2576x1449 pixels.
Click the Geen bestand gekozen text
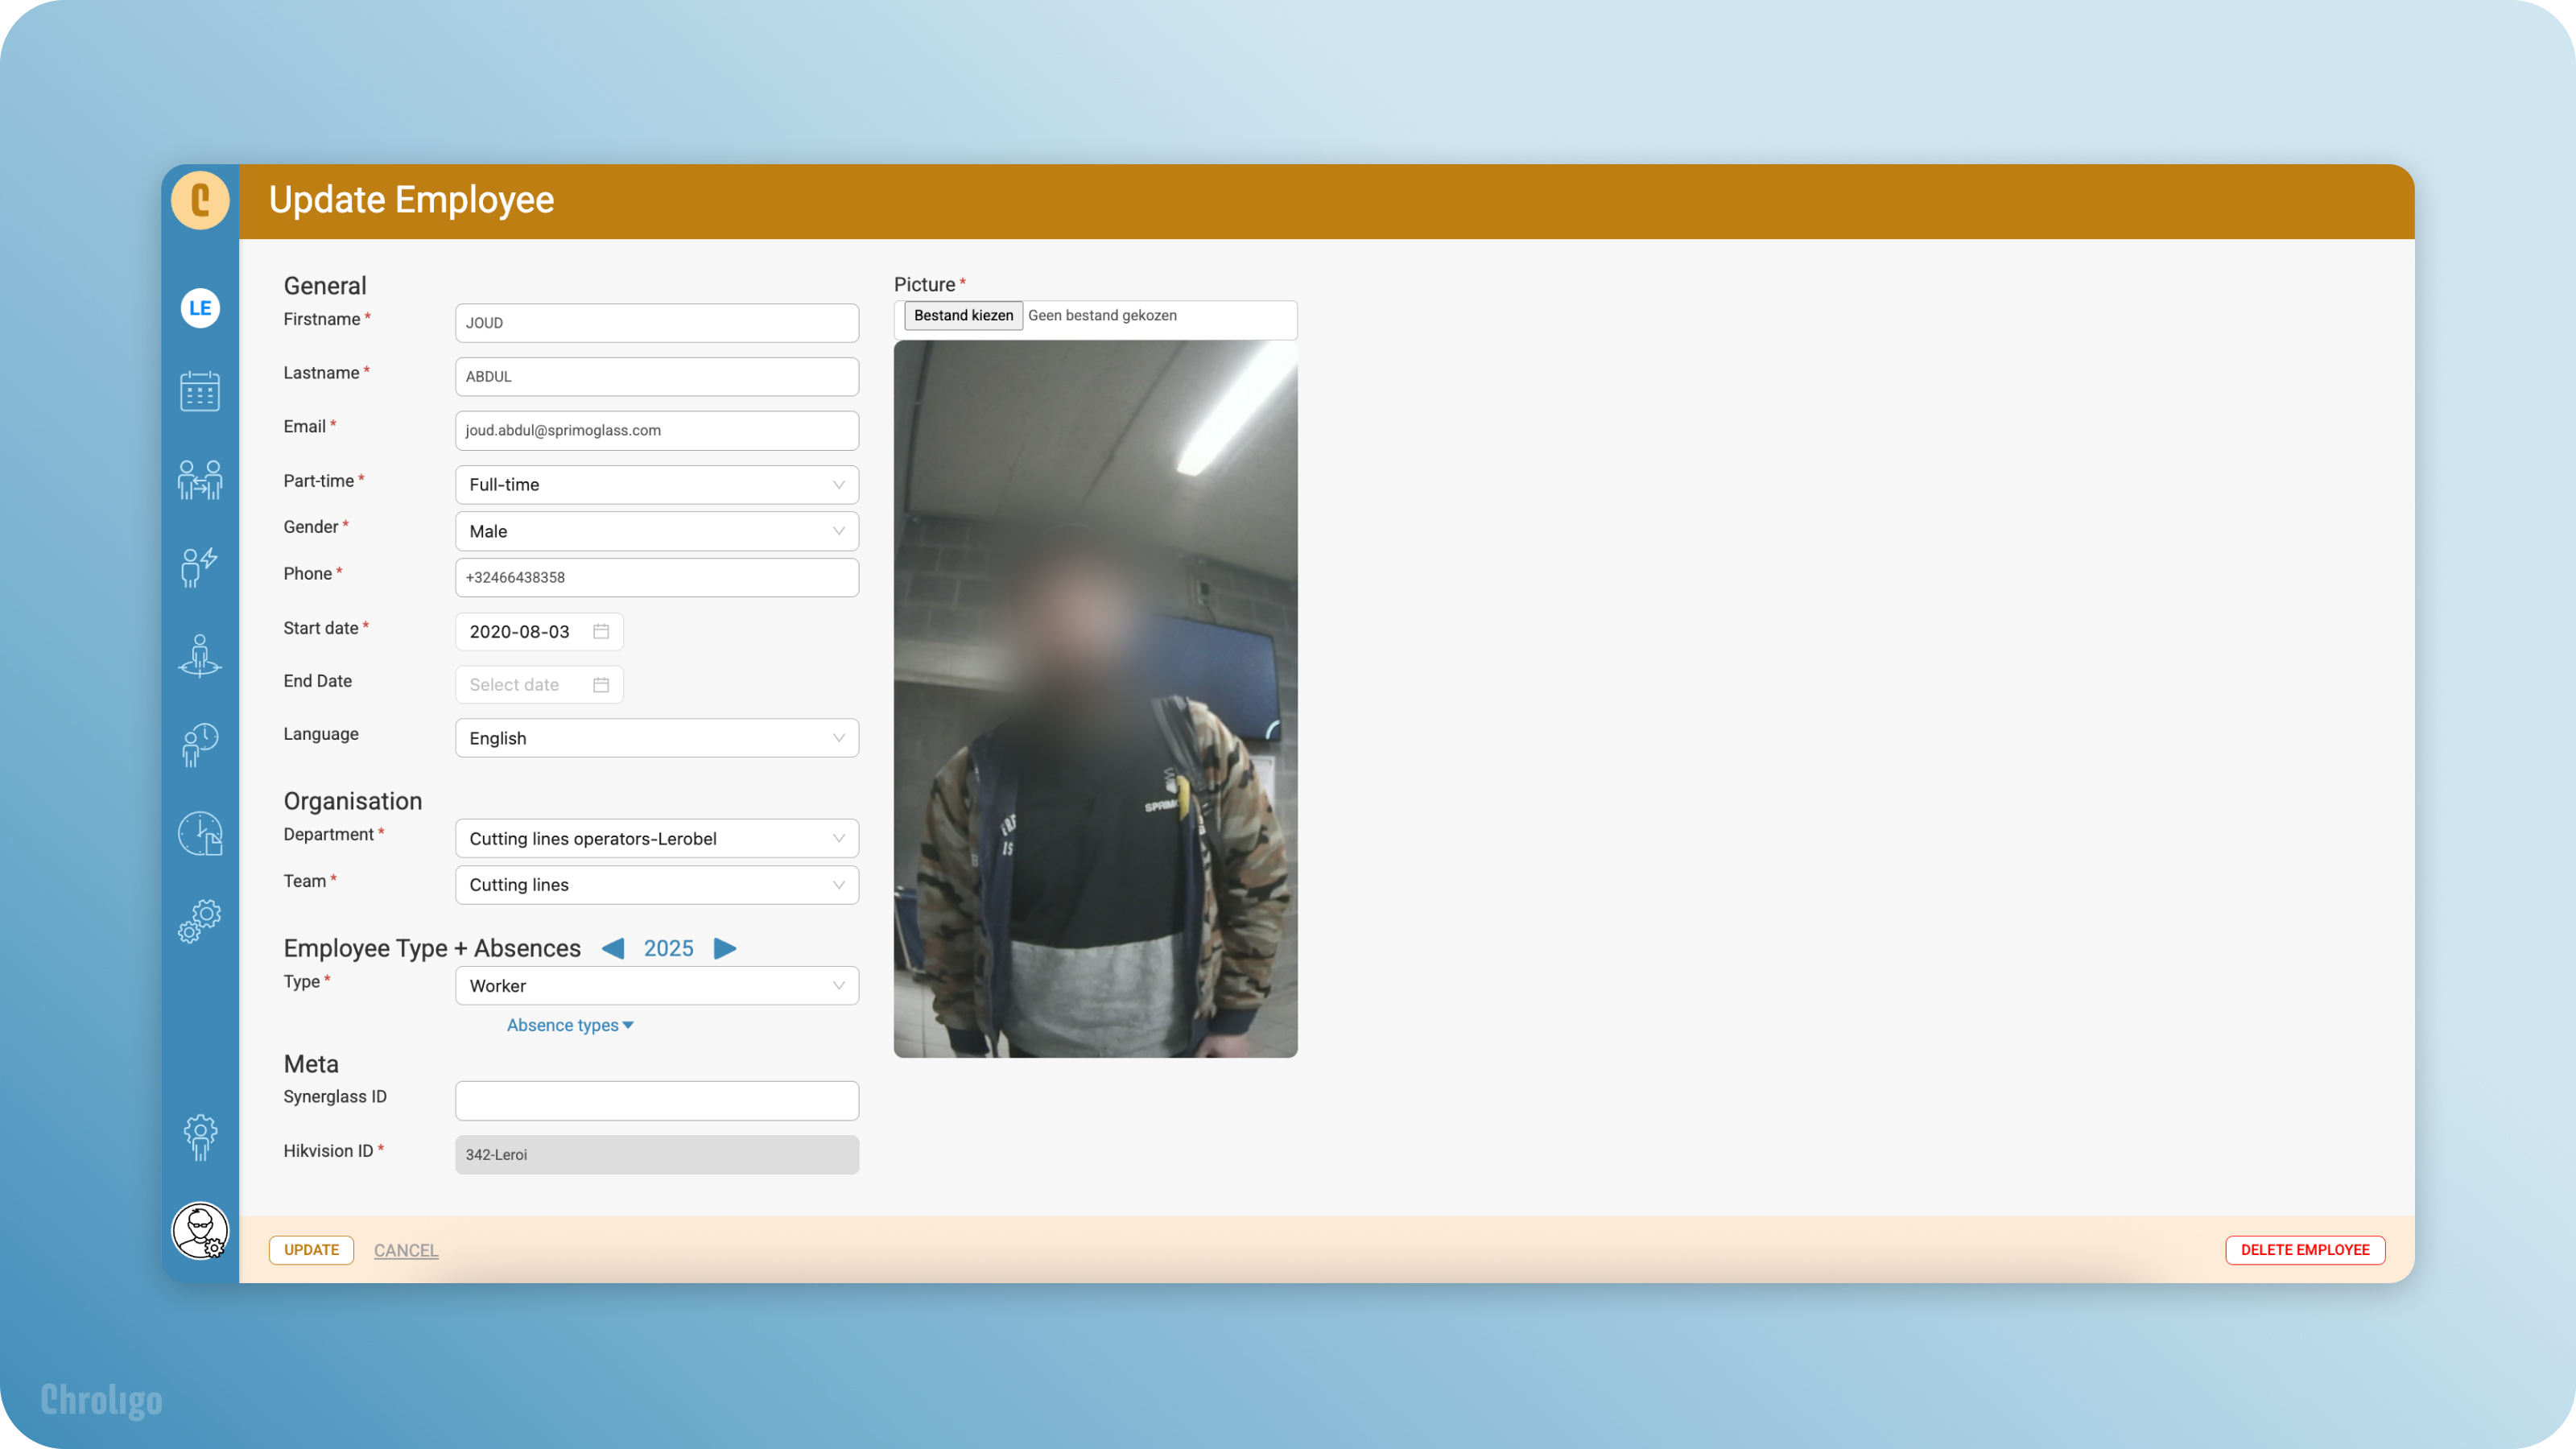(1102, 315)
